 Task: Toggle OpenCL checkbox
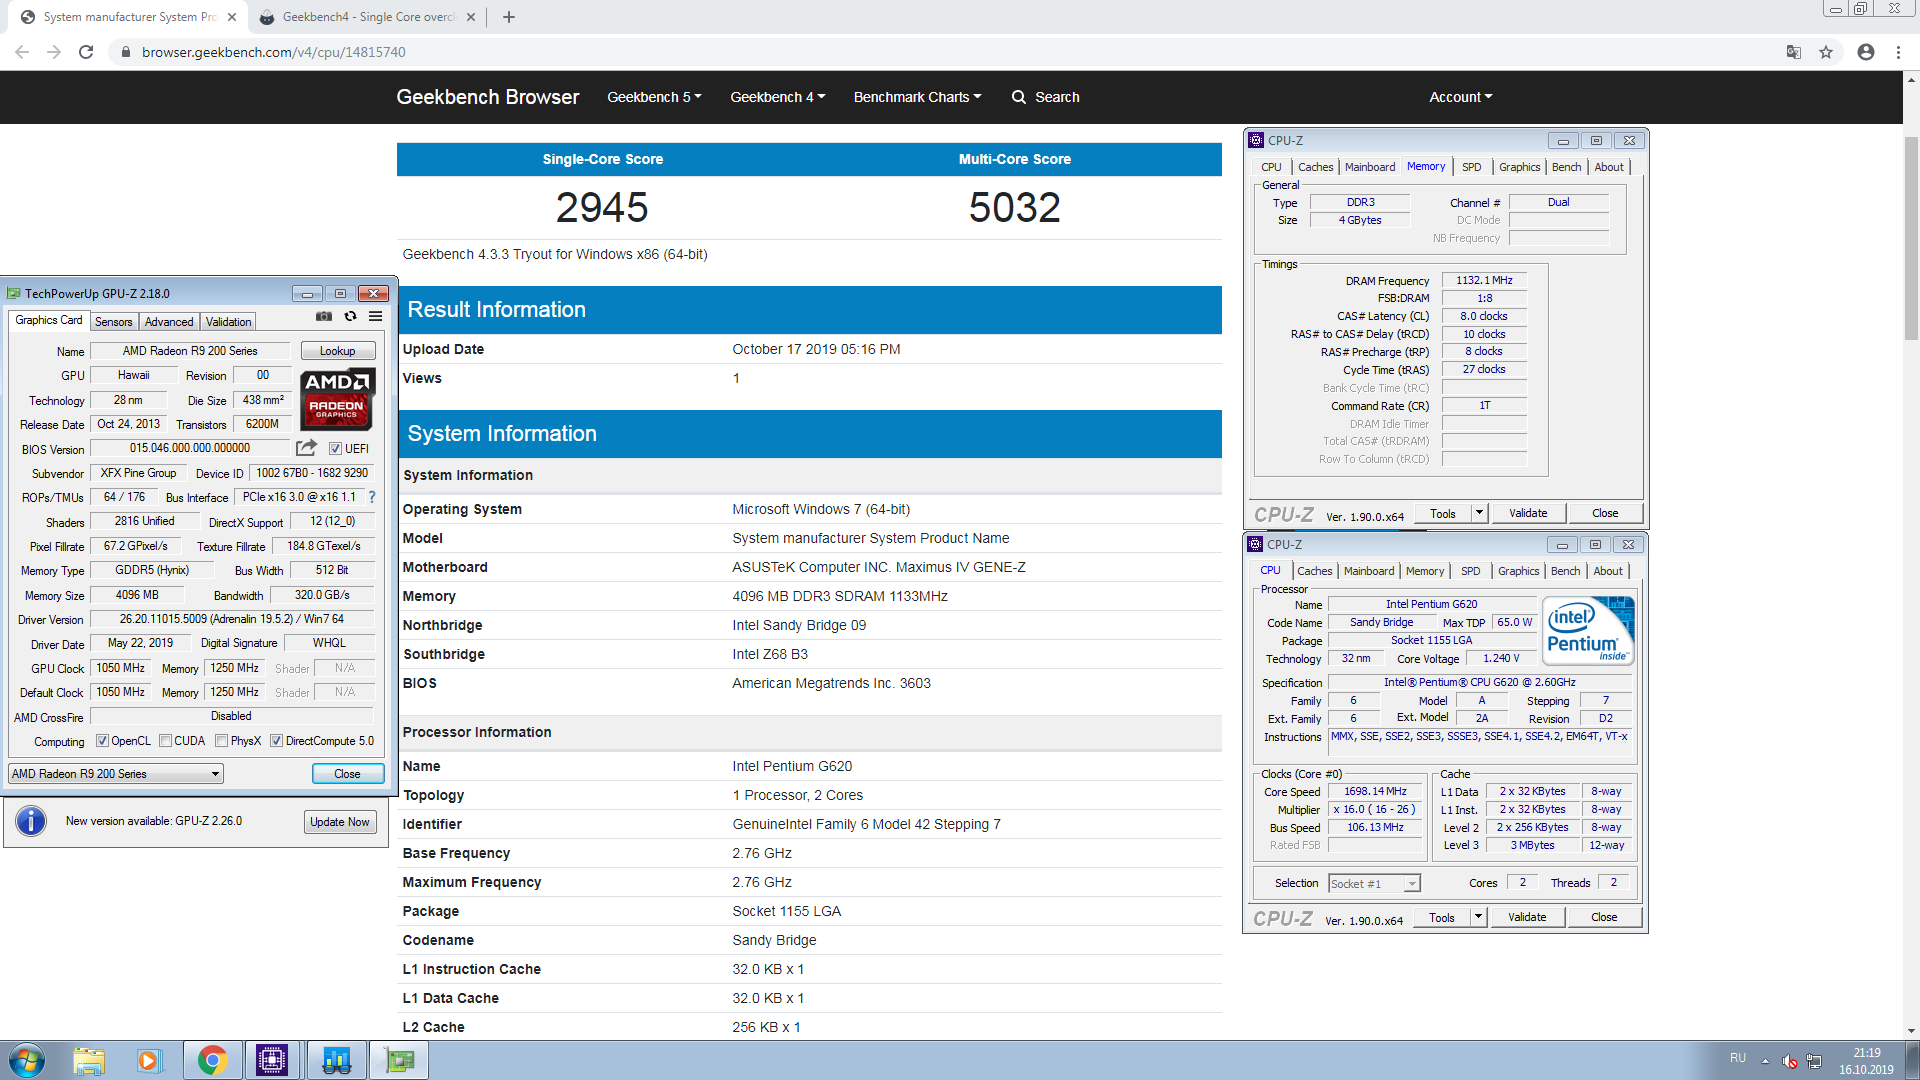coord(102,741)
